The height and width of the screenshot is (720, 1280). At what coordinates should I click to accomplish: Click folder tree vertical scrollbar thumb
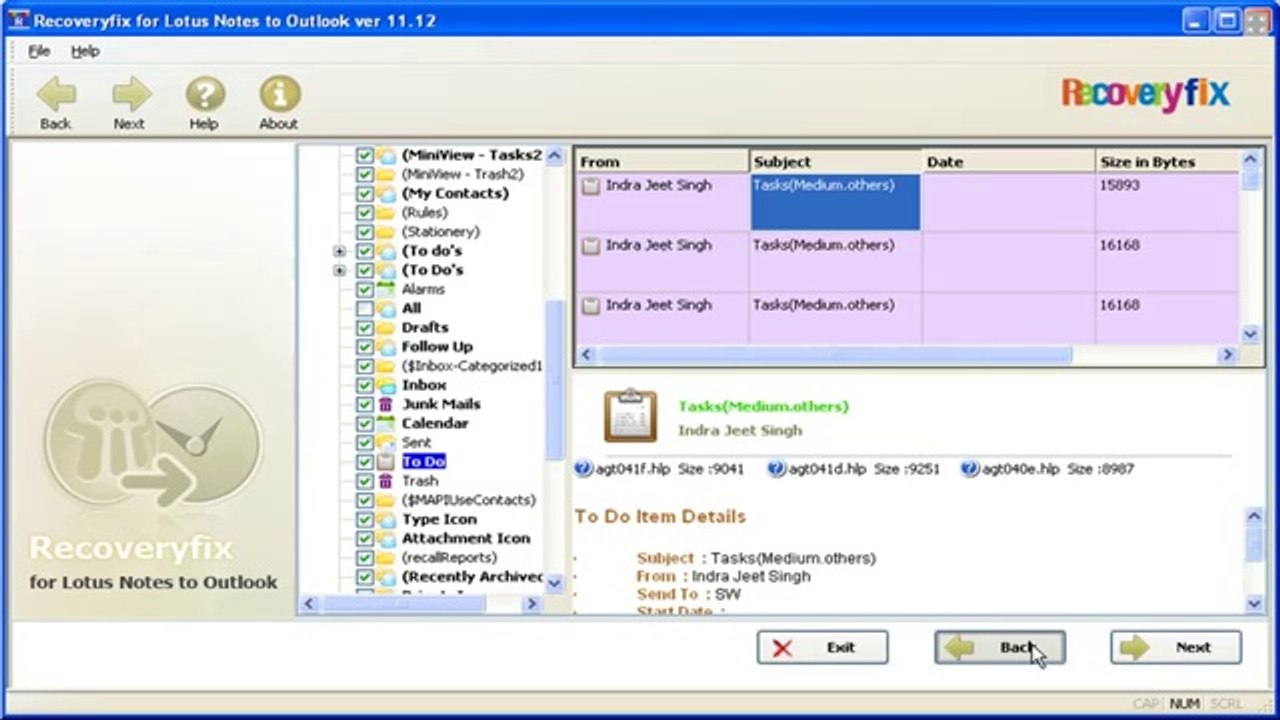click(555, 380)
